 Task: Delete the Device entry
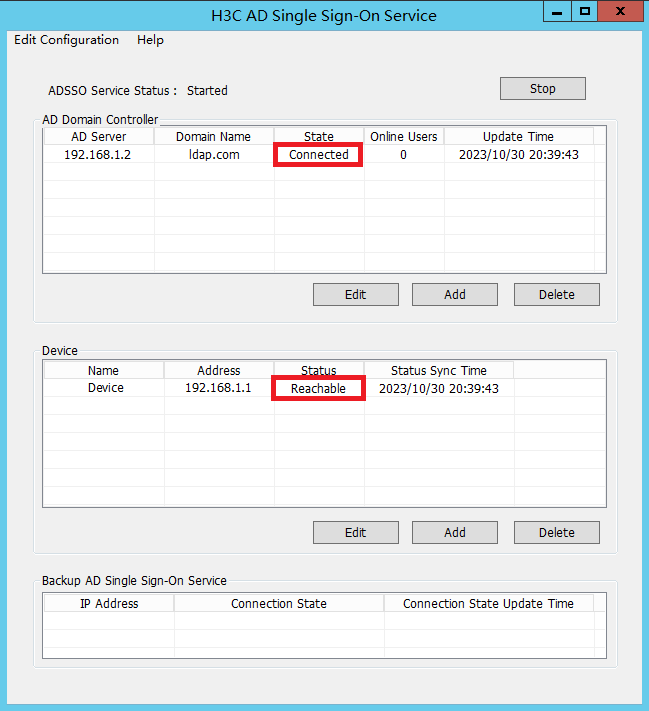(556, 532)
